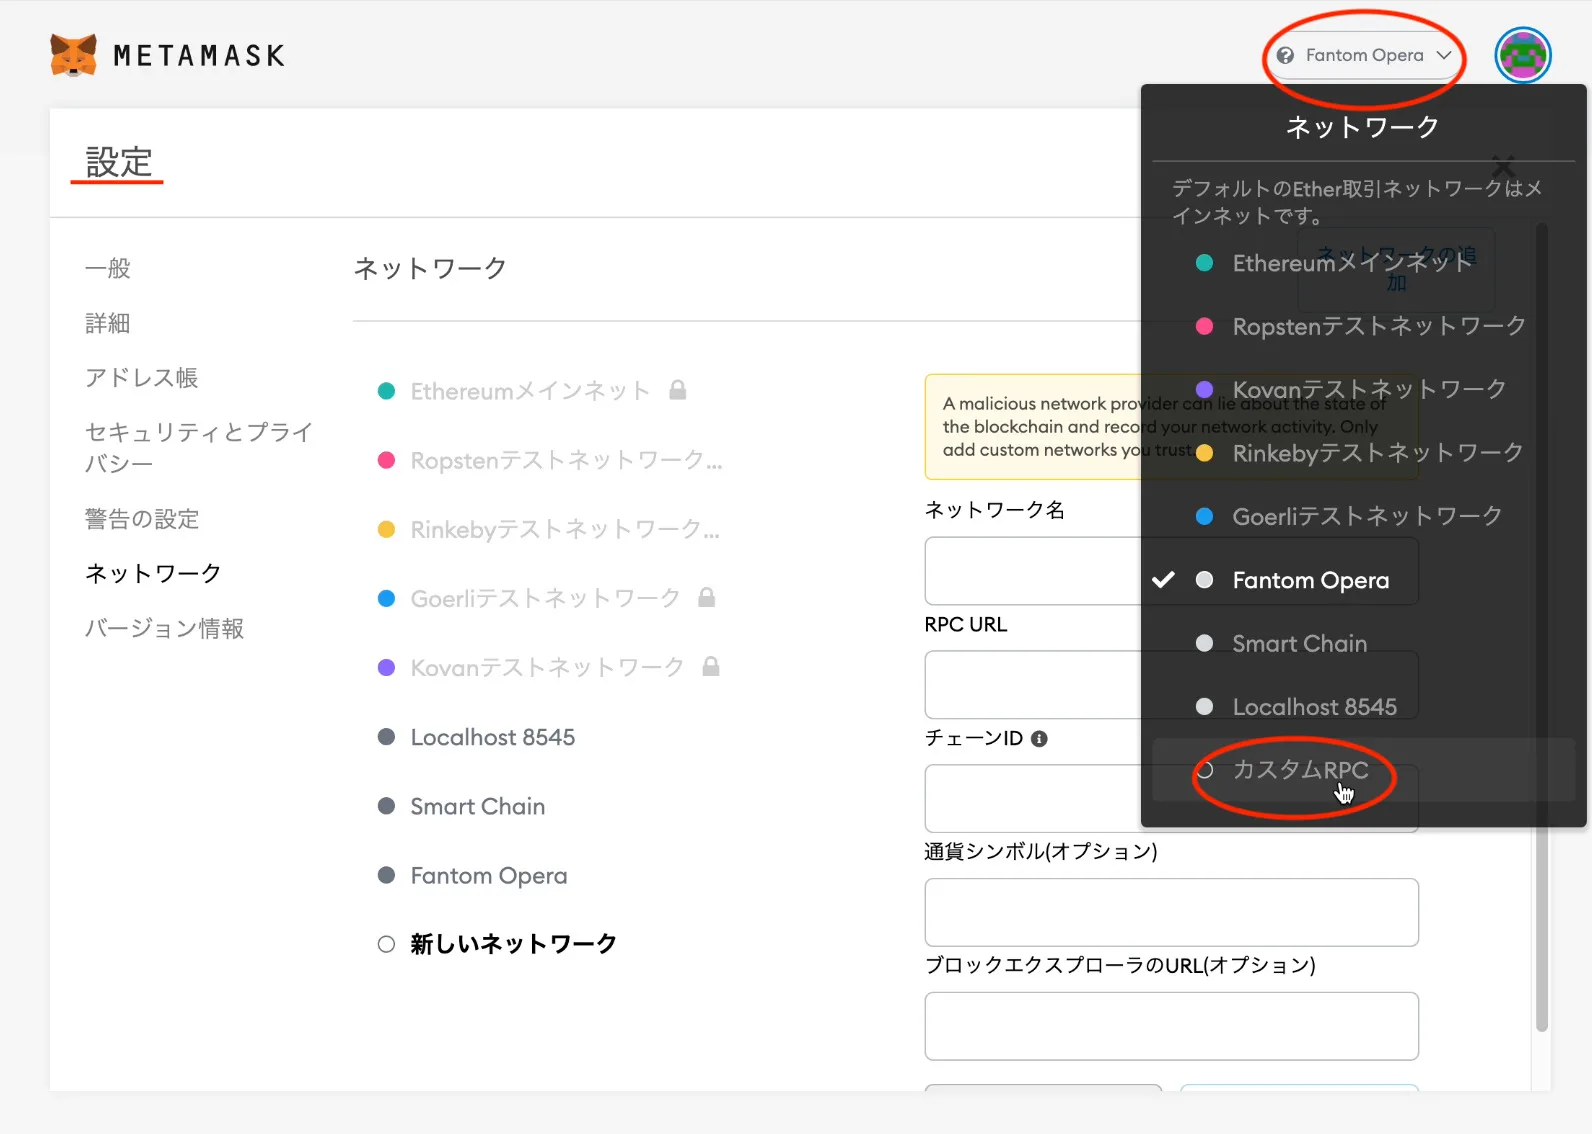Screen dimensions: 1592x1134
Task: Select Fantom Opera in settings list
Action: [x=472, y=875]
